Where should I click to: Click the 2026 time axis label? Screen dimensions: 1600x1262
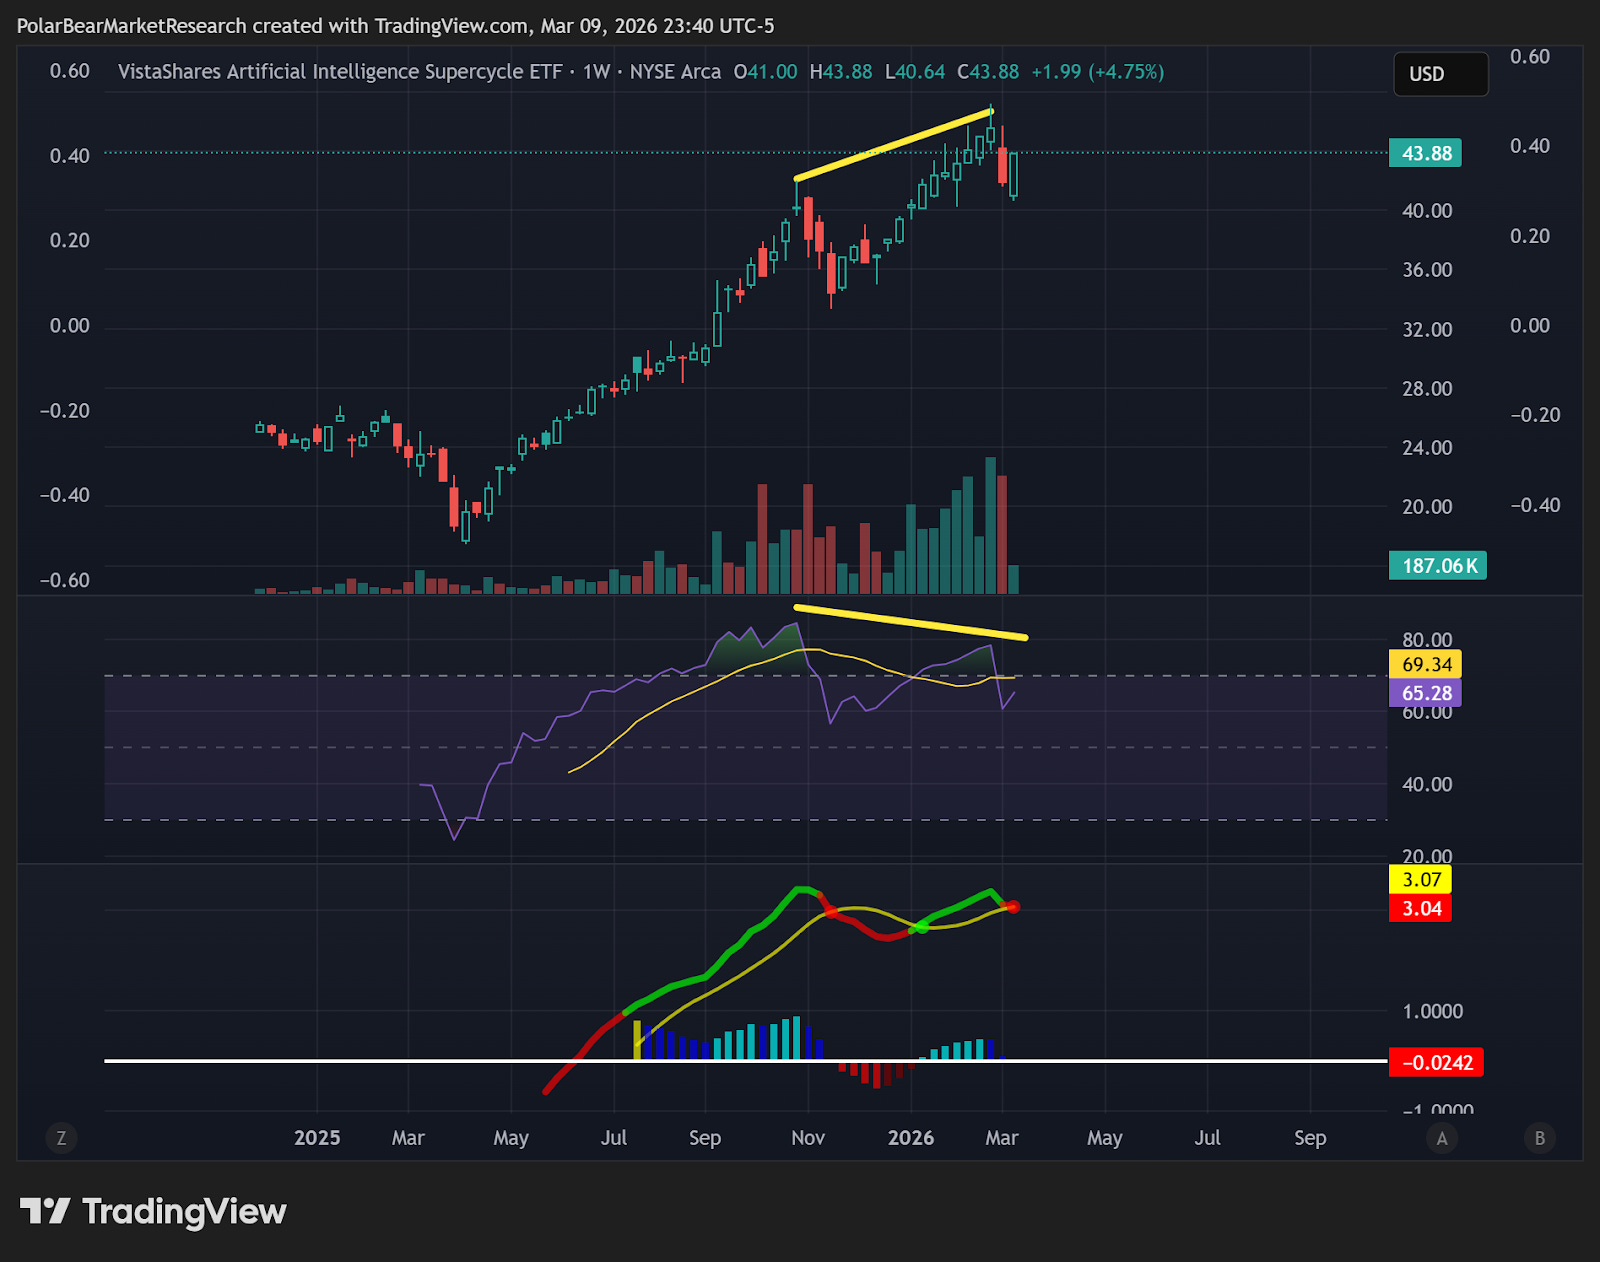911,1138
